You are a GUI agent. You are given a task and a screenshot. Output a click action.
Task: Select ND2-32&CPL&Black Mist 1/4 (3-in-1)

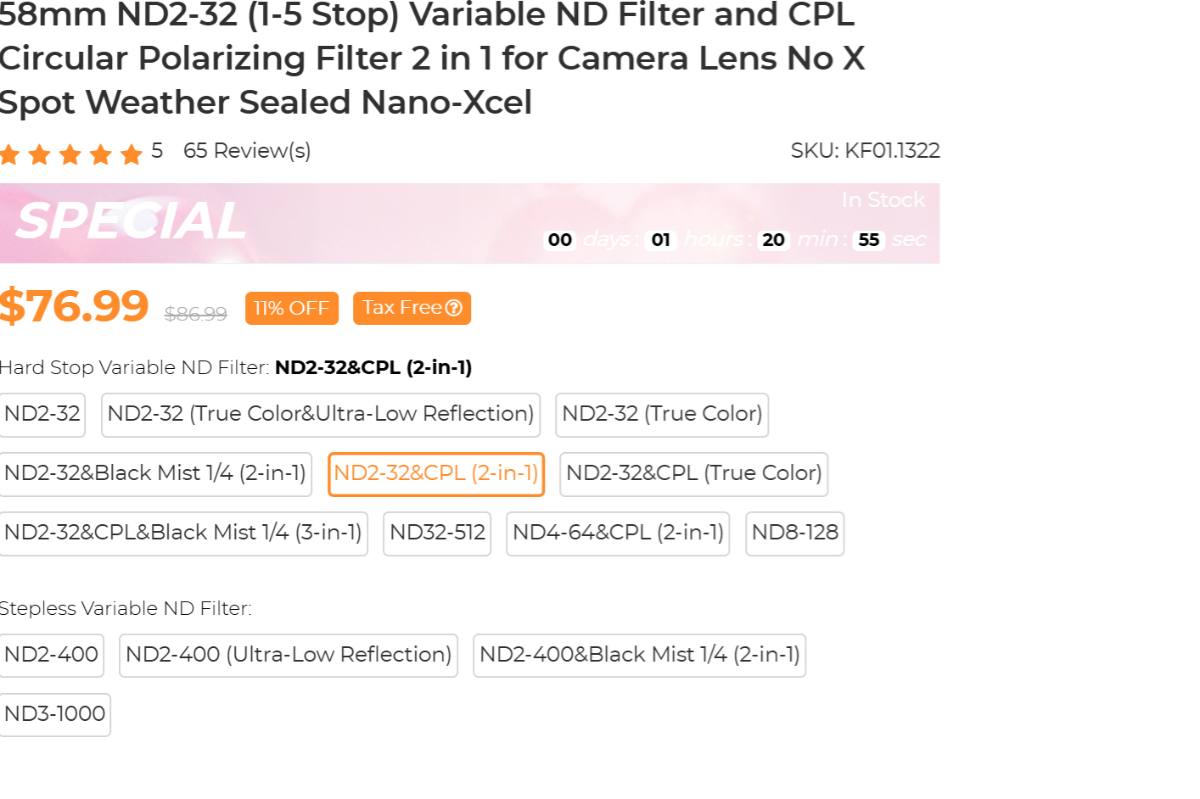[183, 533]
